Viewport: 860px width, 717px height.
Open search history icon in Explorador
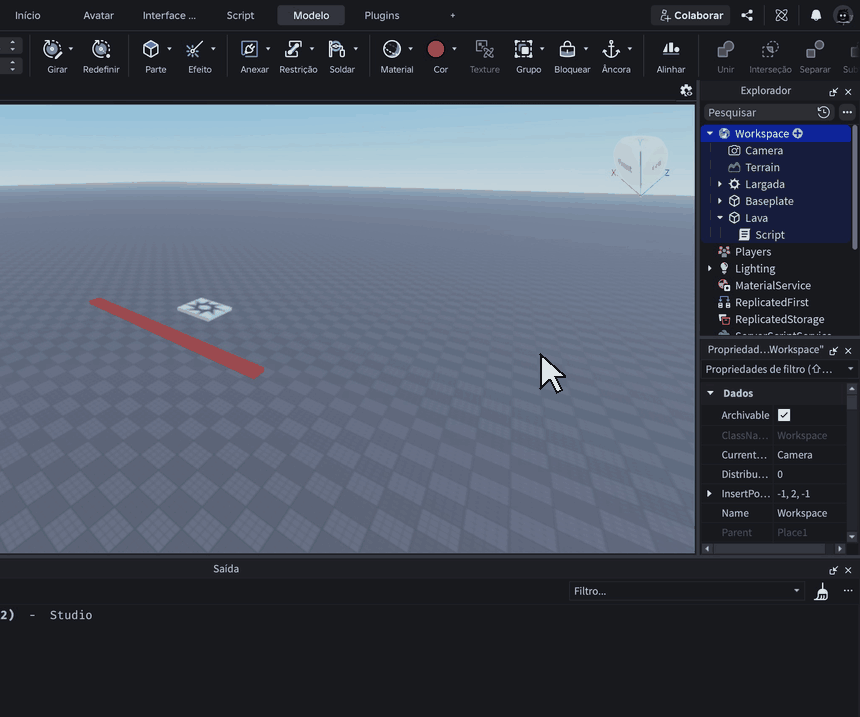coord(823,112)
